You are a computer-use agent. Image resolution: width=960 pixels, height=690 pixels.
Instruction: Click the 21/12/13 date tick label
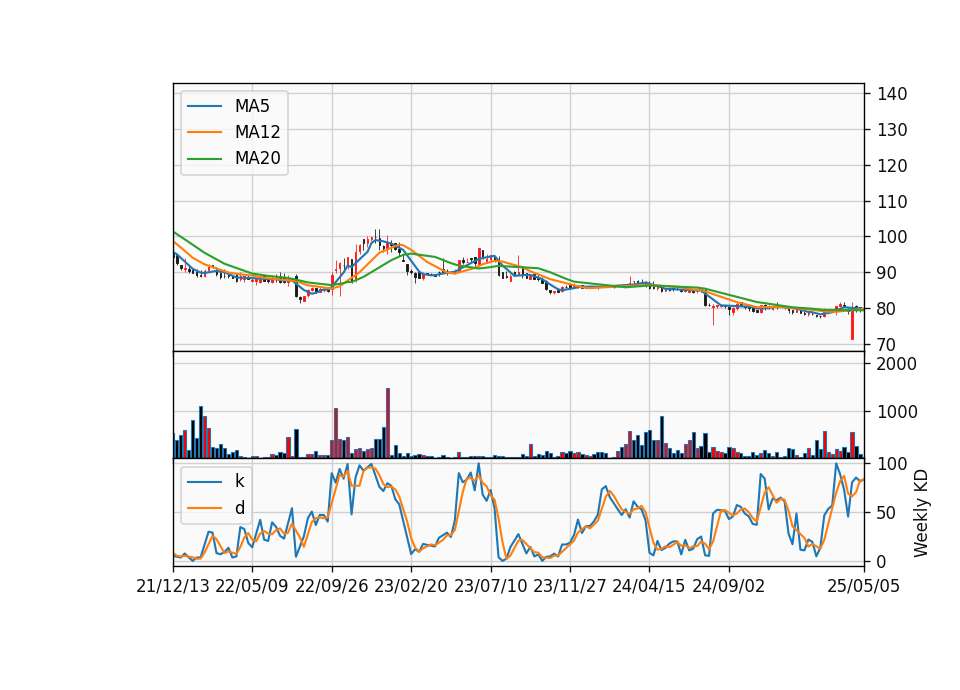coord(173,586)
